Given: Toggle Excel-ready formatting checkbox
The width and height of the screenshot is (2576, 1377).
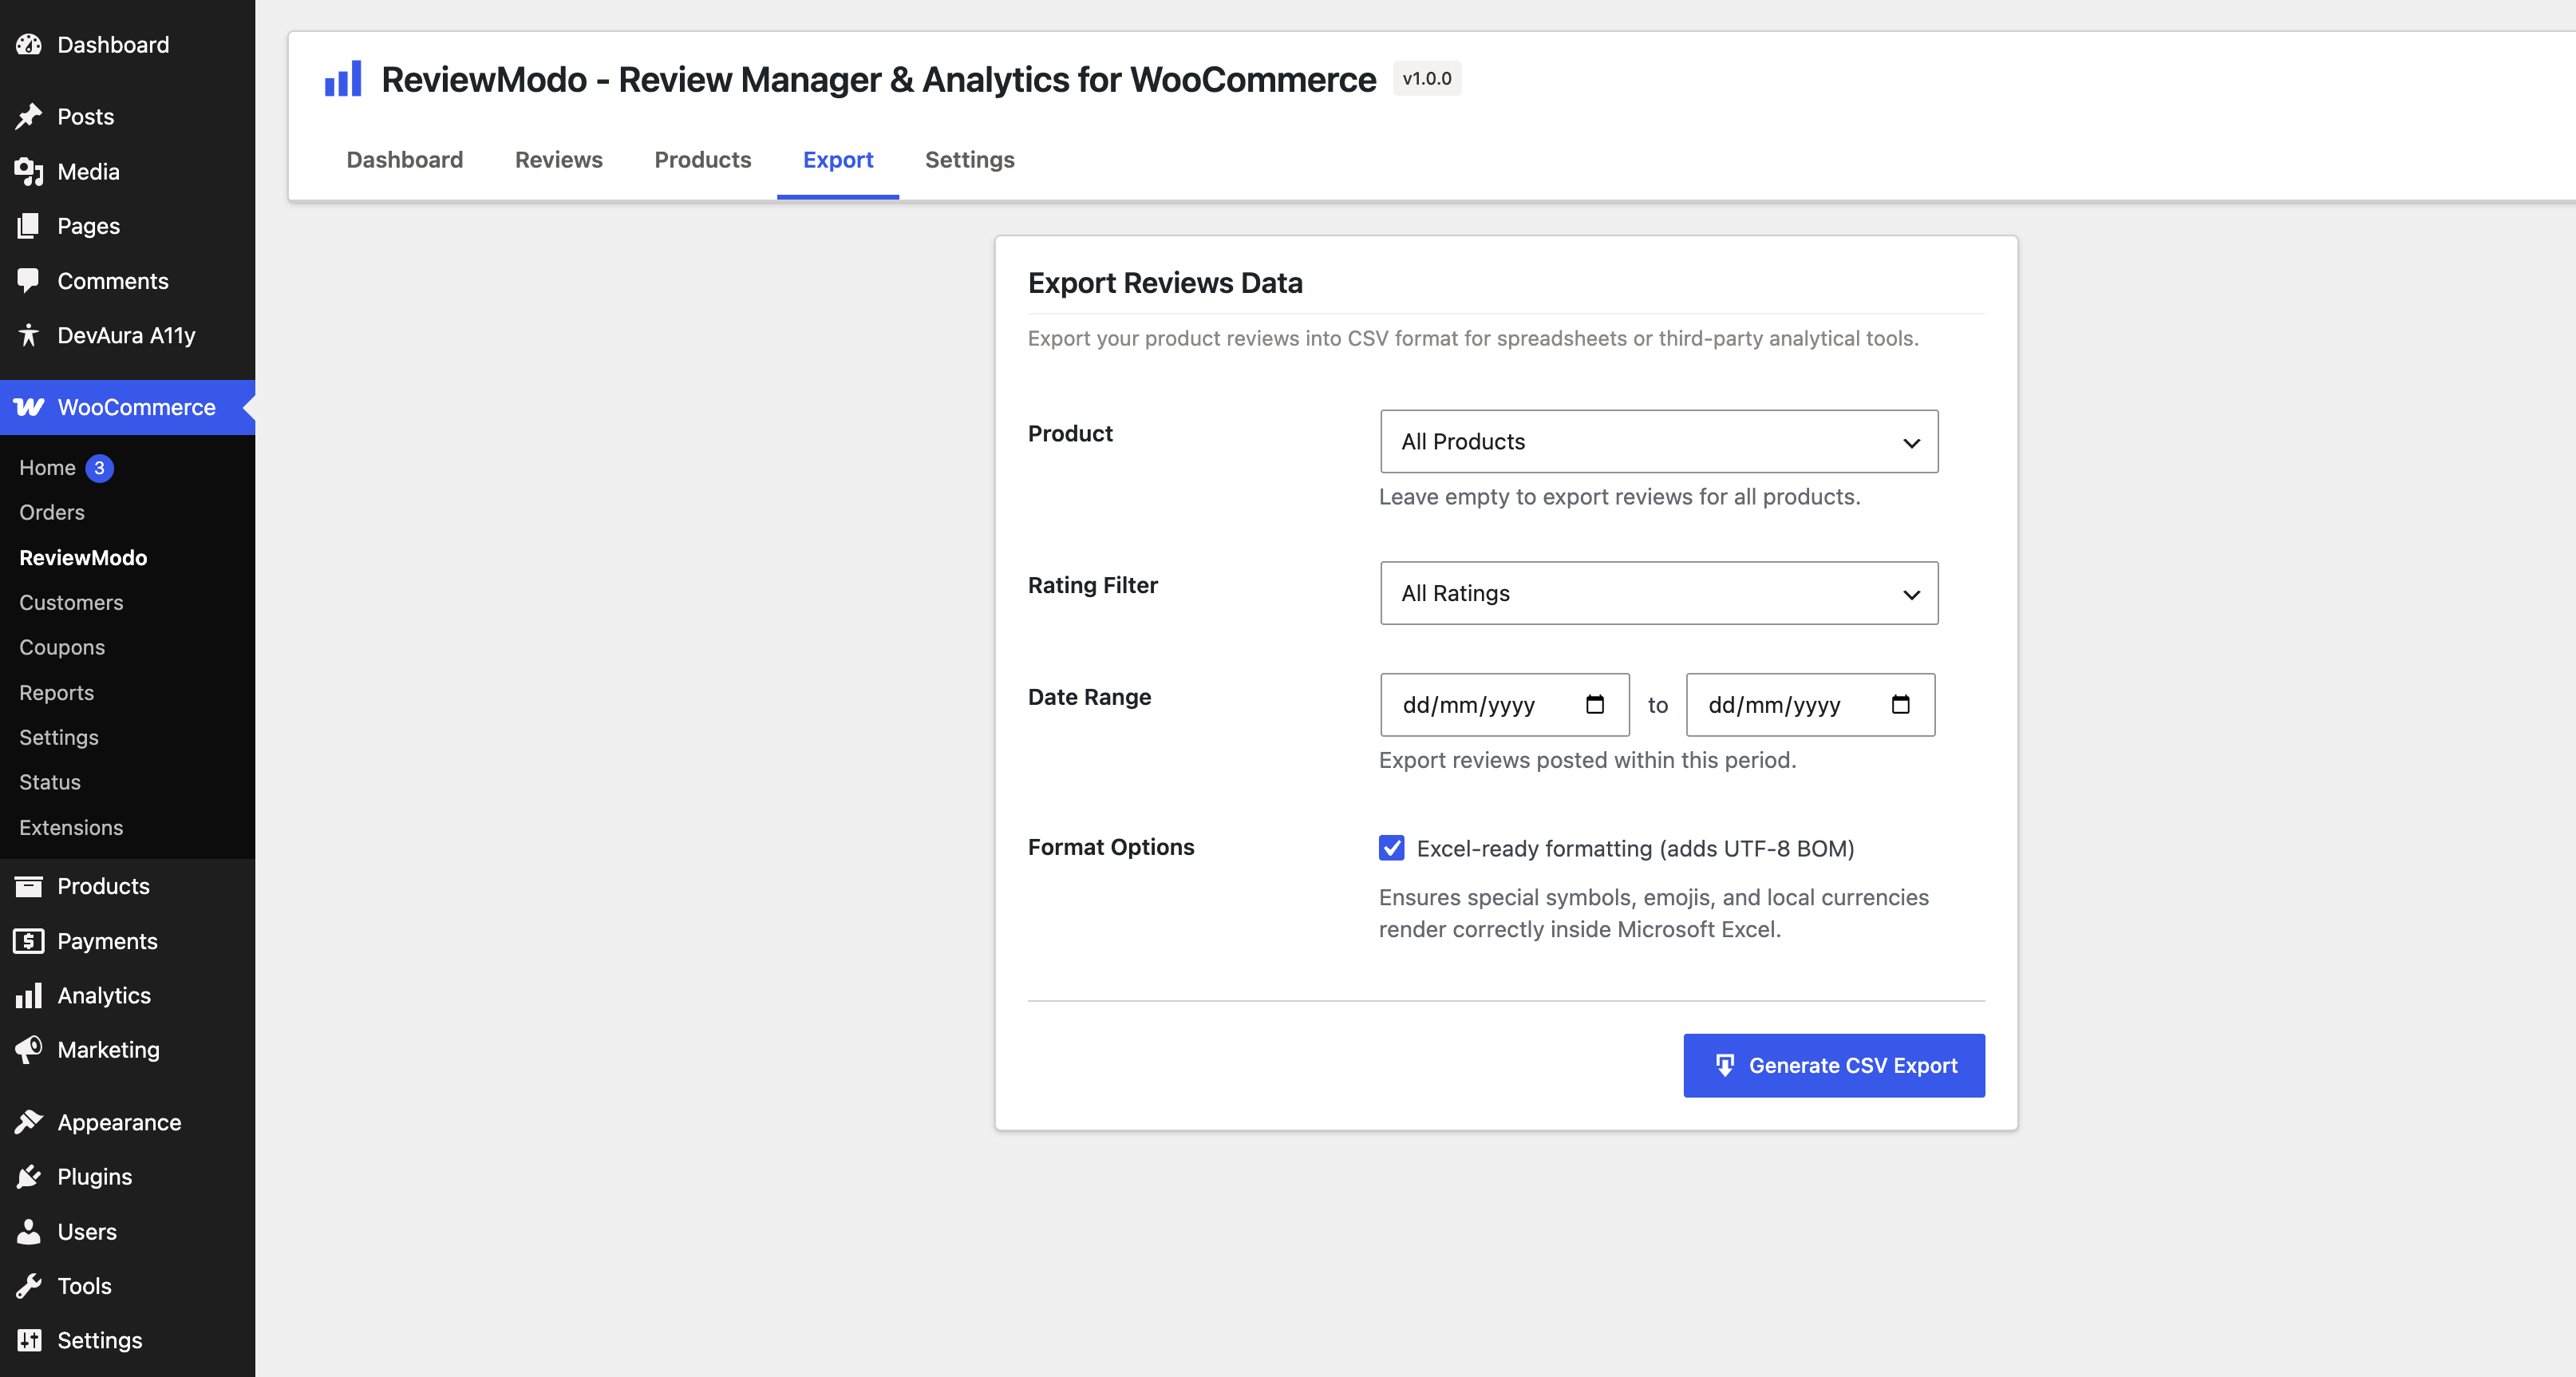Looking at the screenshot, I should coord(1391,848).
